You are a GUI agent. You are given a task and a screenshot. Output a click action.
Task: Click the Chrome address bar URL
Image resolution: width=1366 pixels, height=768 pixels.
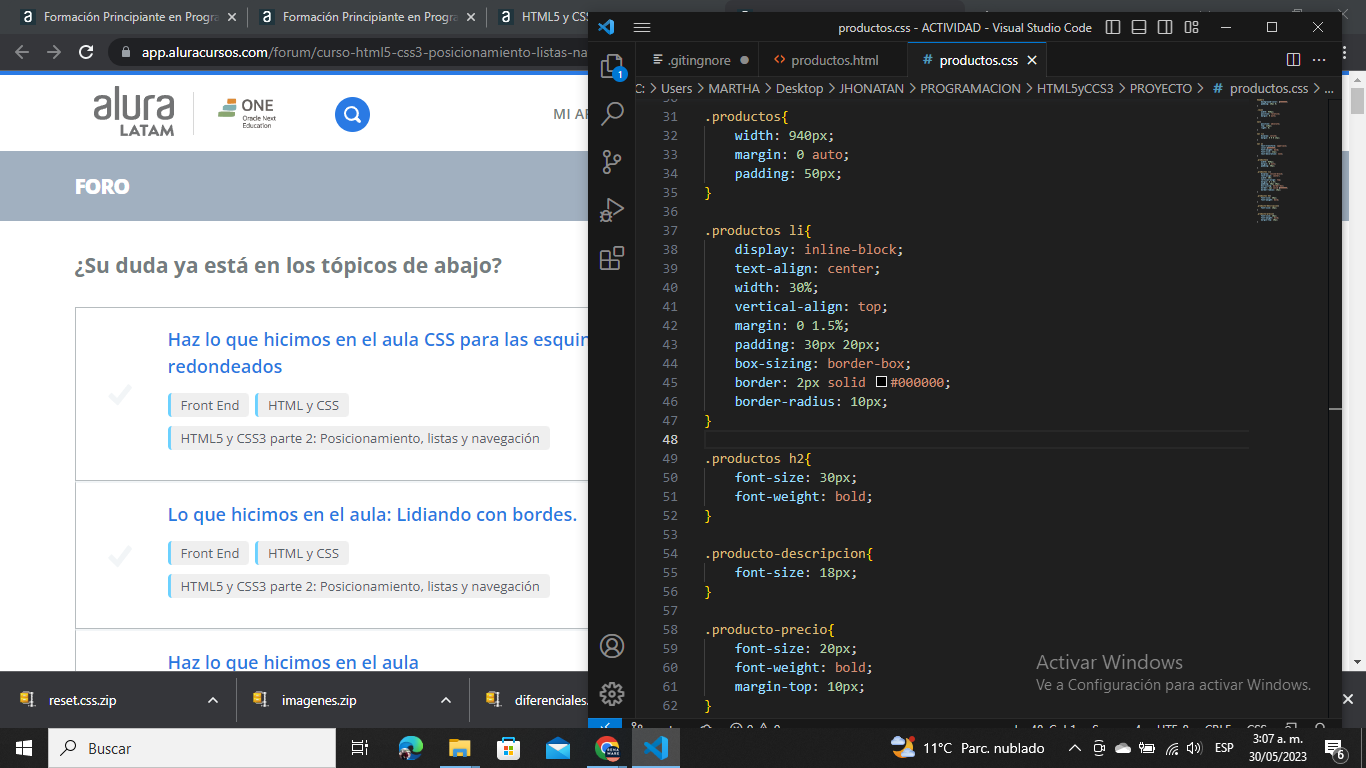pyautogui.click(x=364, y=52)
